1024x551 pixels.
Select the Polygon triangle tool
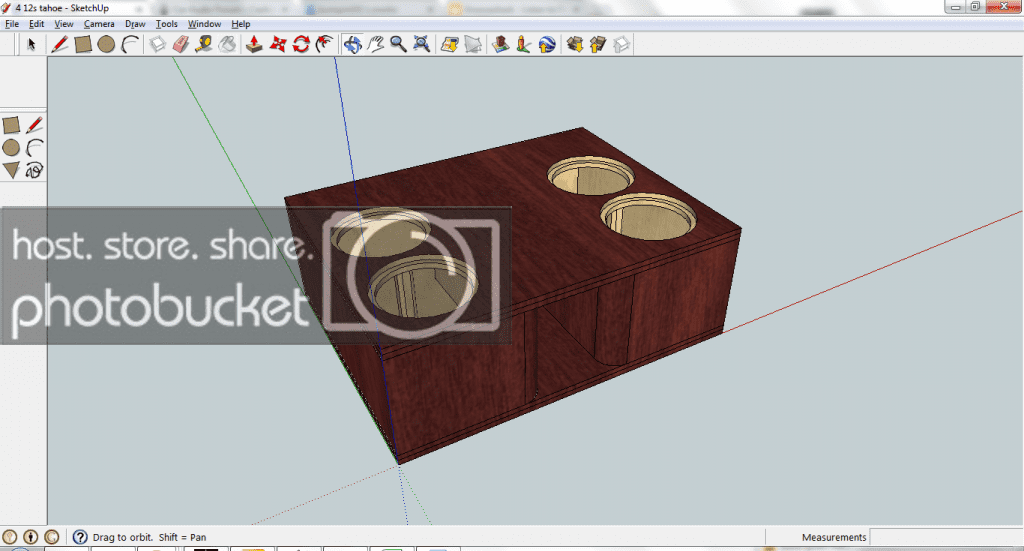(11, 170)
